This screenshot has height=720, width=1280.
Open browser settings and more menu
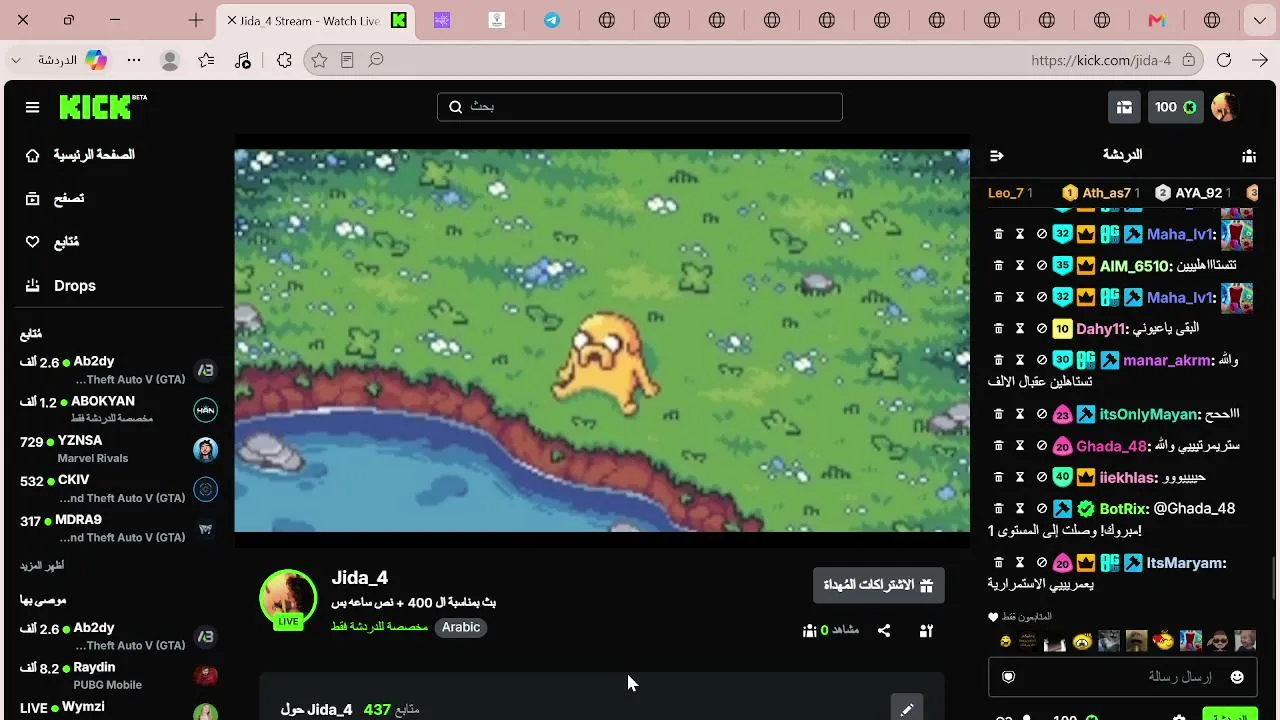134,60
